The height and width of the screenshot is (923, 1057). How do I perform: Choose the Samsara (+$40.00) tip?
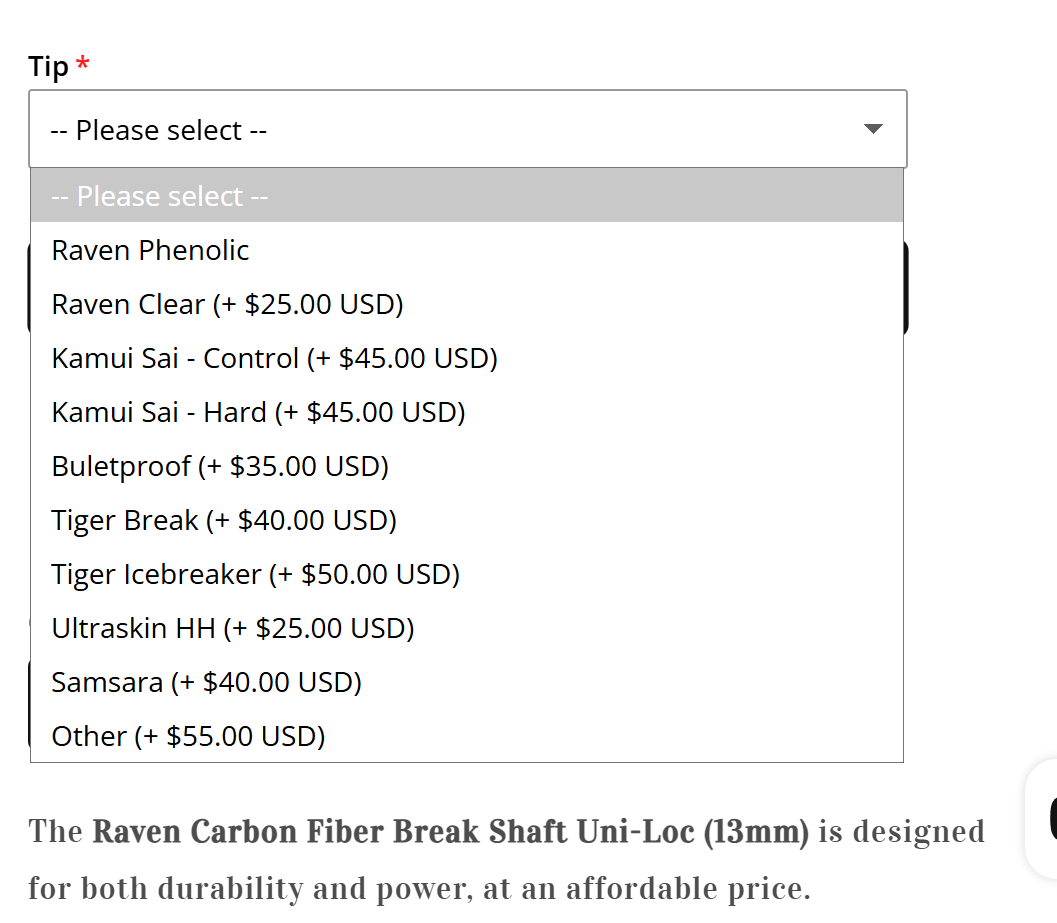206,682
